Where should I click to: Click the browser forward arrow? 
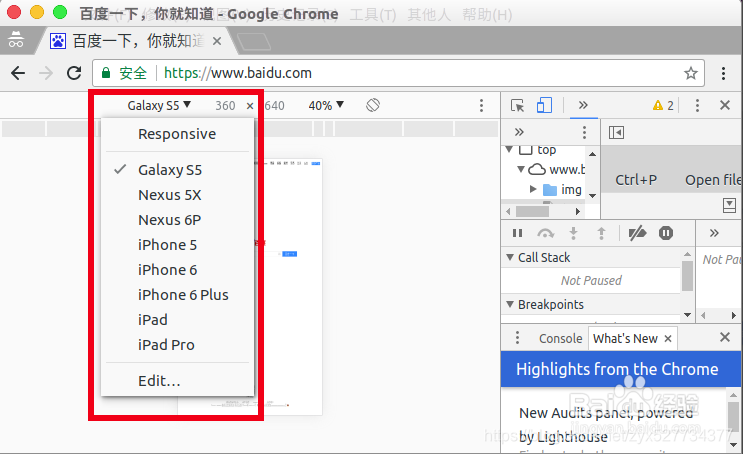pos(46,73)
